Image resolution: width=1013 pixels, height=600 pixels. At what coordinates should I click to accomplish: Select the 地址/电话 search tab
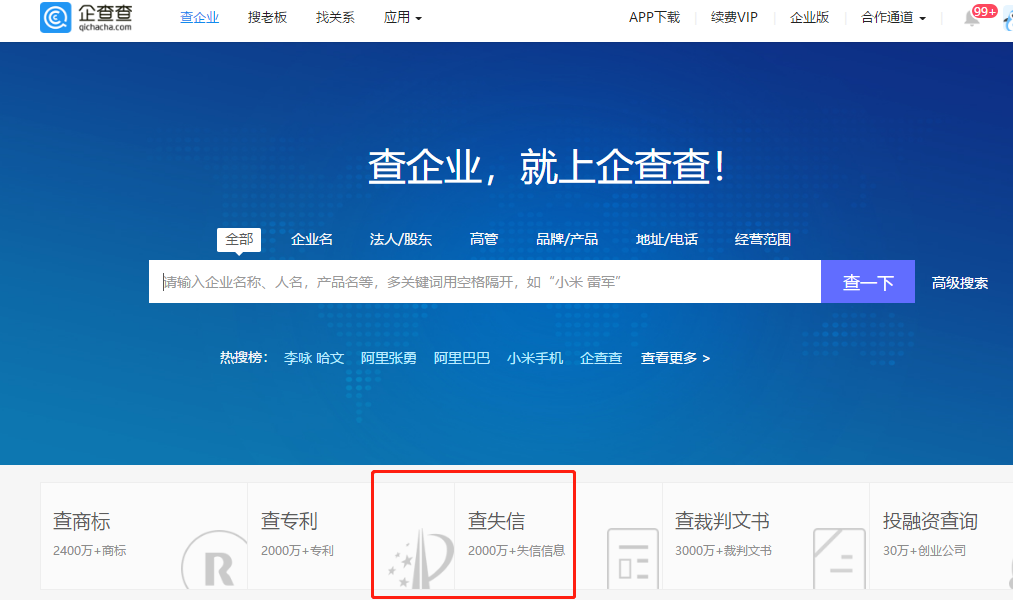click(667, 240)
